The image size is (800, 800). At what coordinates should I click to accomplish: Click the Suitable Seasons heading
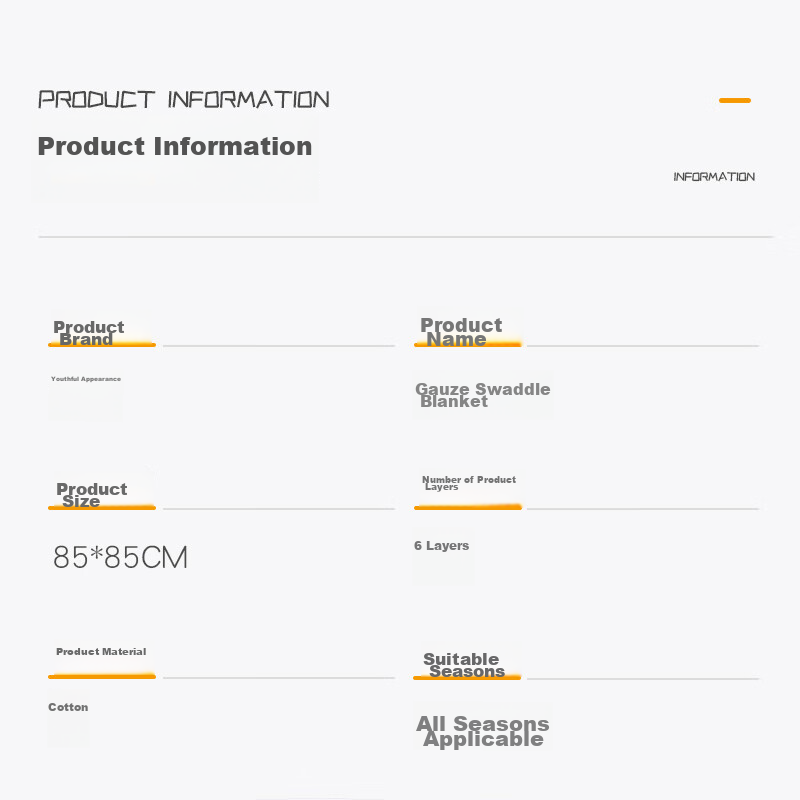click(464, 665)
